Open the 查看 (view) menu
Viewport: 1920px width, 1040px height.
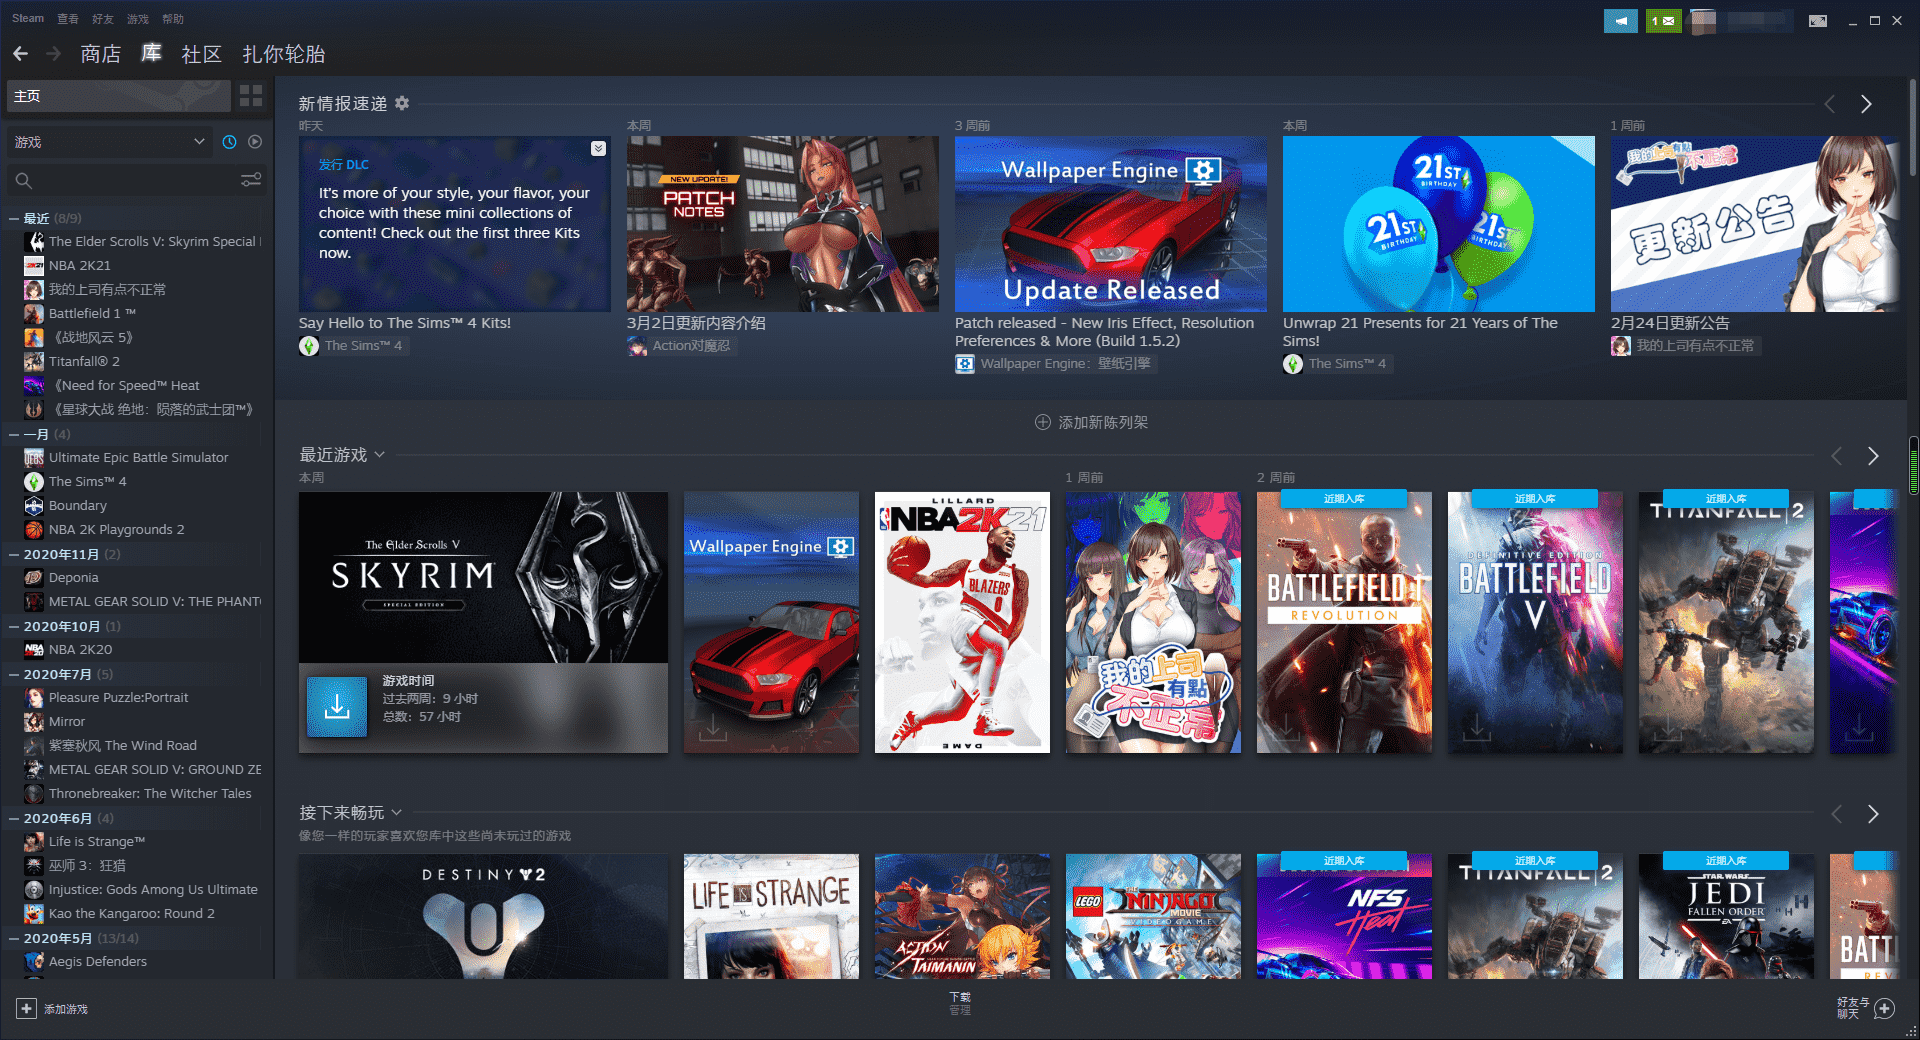[x=68, y=19]
